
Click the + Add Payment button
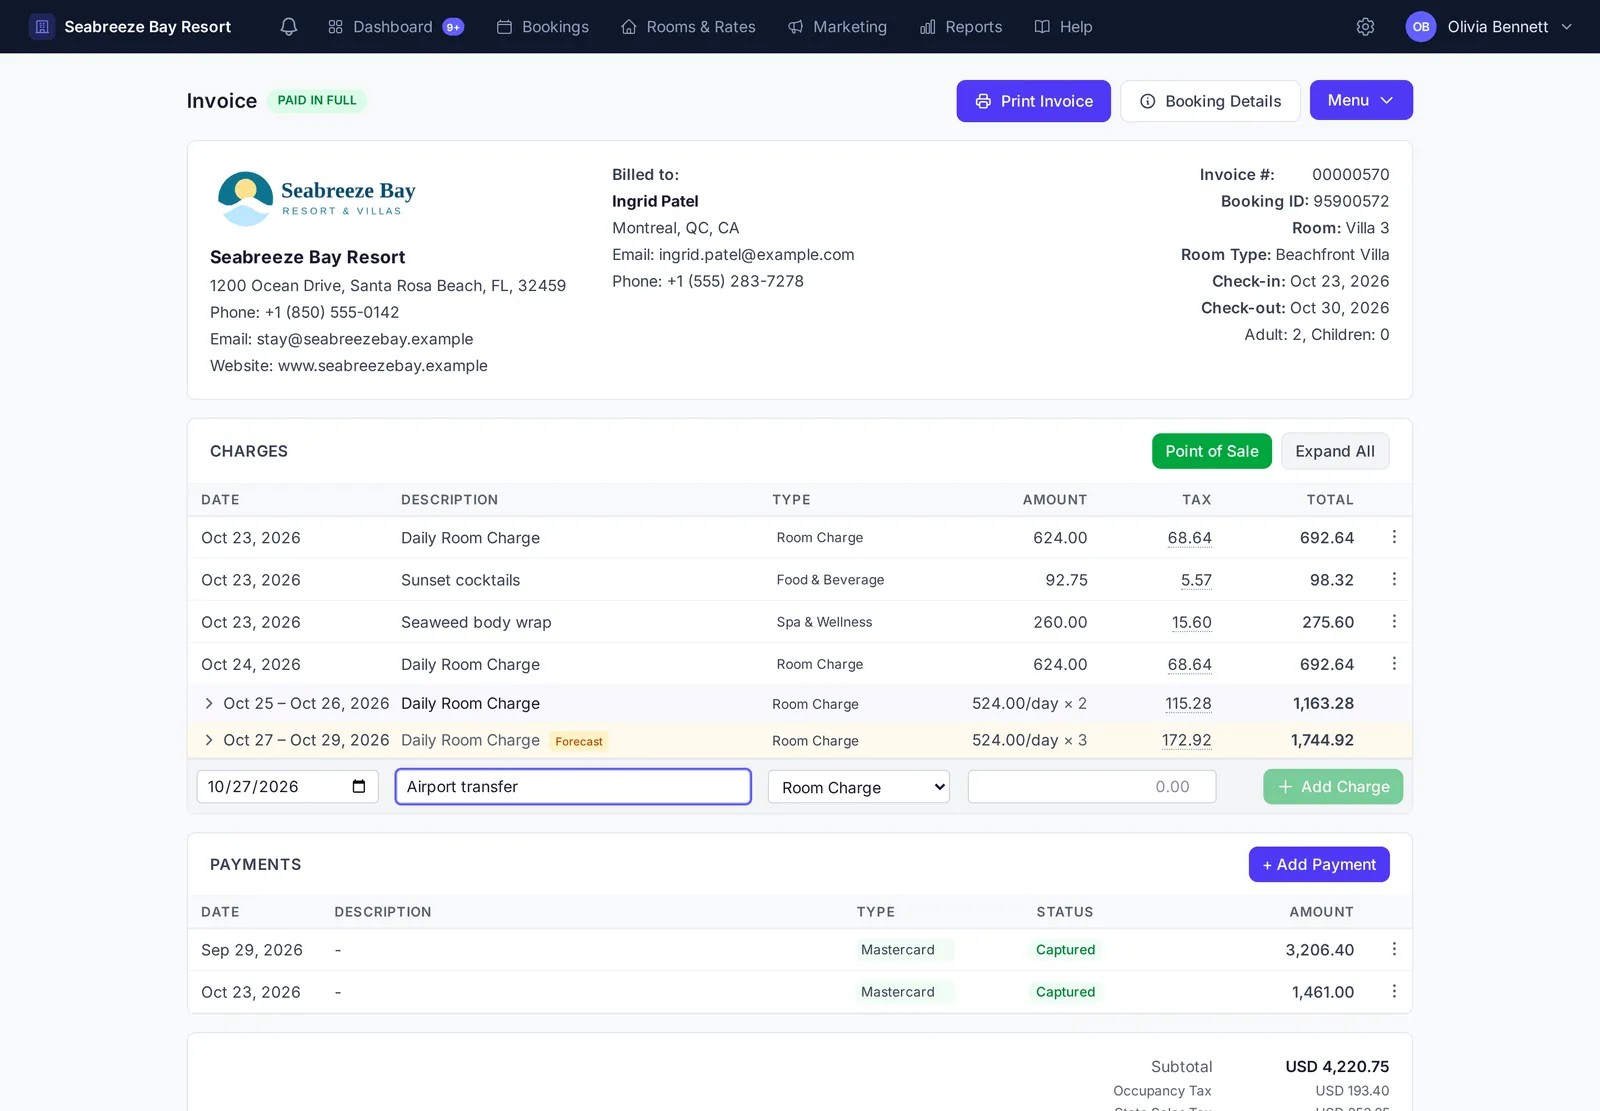1319,865
